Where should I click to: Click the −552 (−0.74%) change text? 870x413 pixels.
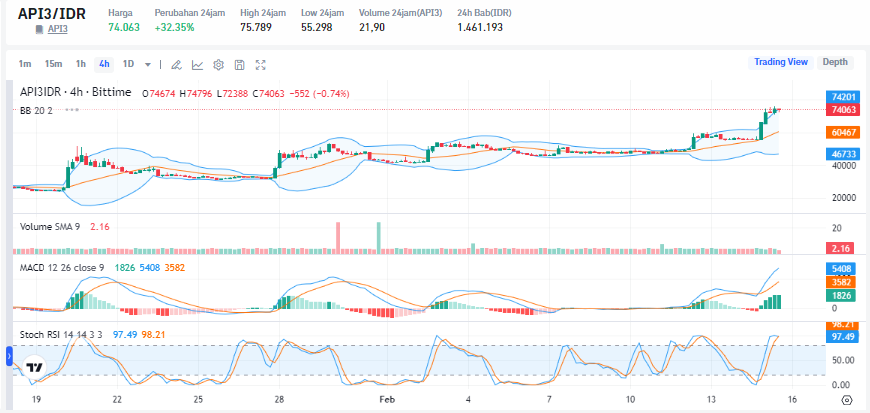(x=320, y=94)
